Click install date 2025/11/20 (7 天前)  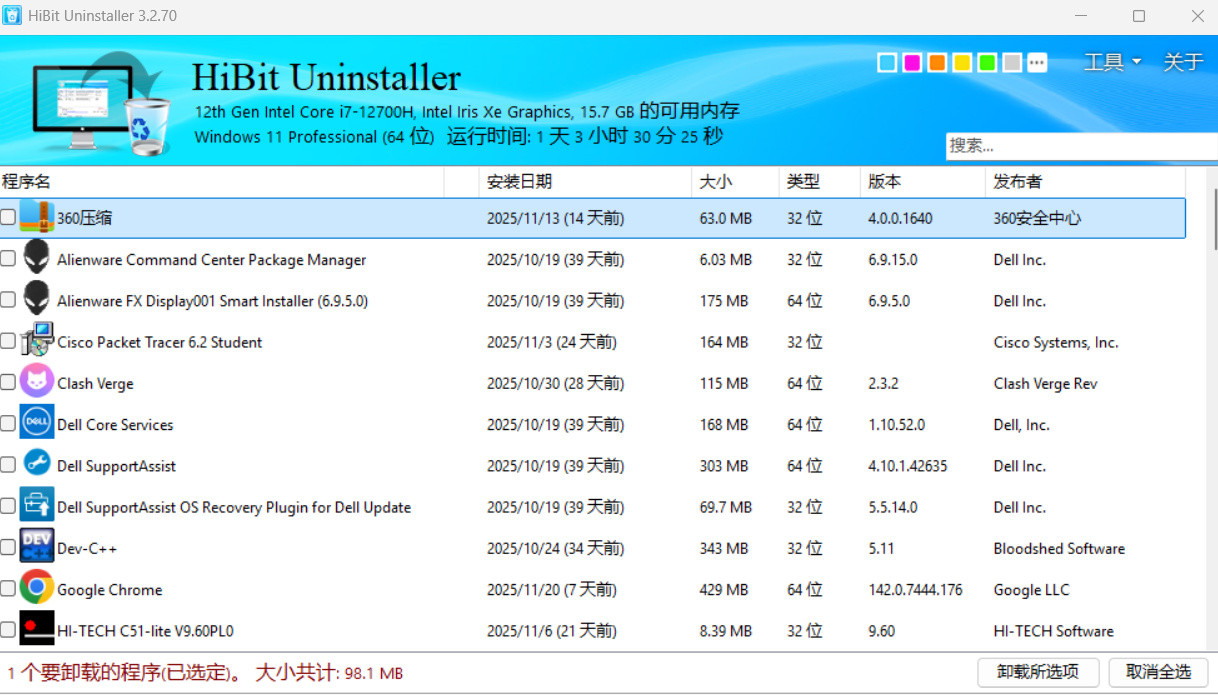(x=552, y=590)
